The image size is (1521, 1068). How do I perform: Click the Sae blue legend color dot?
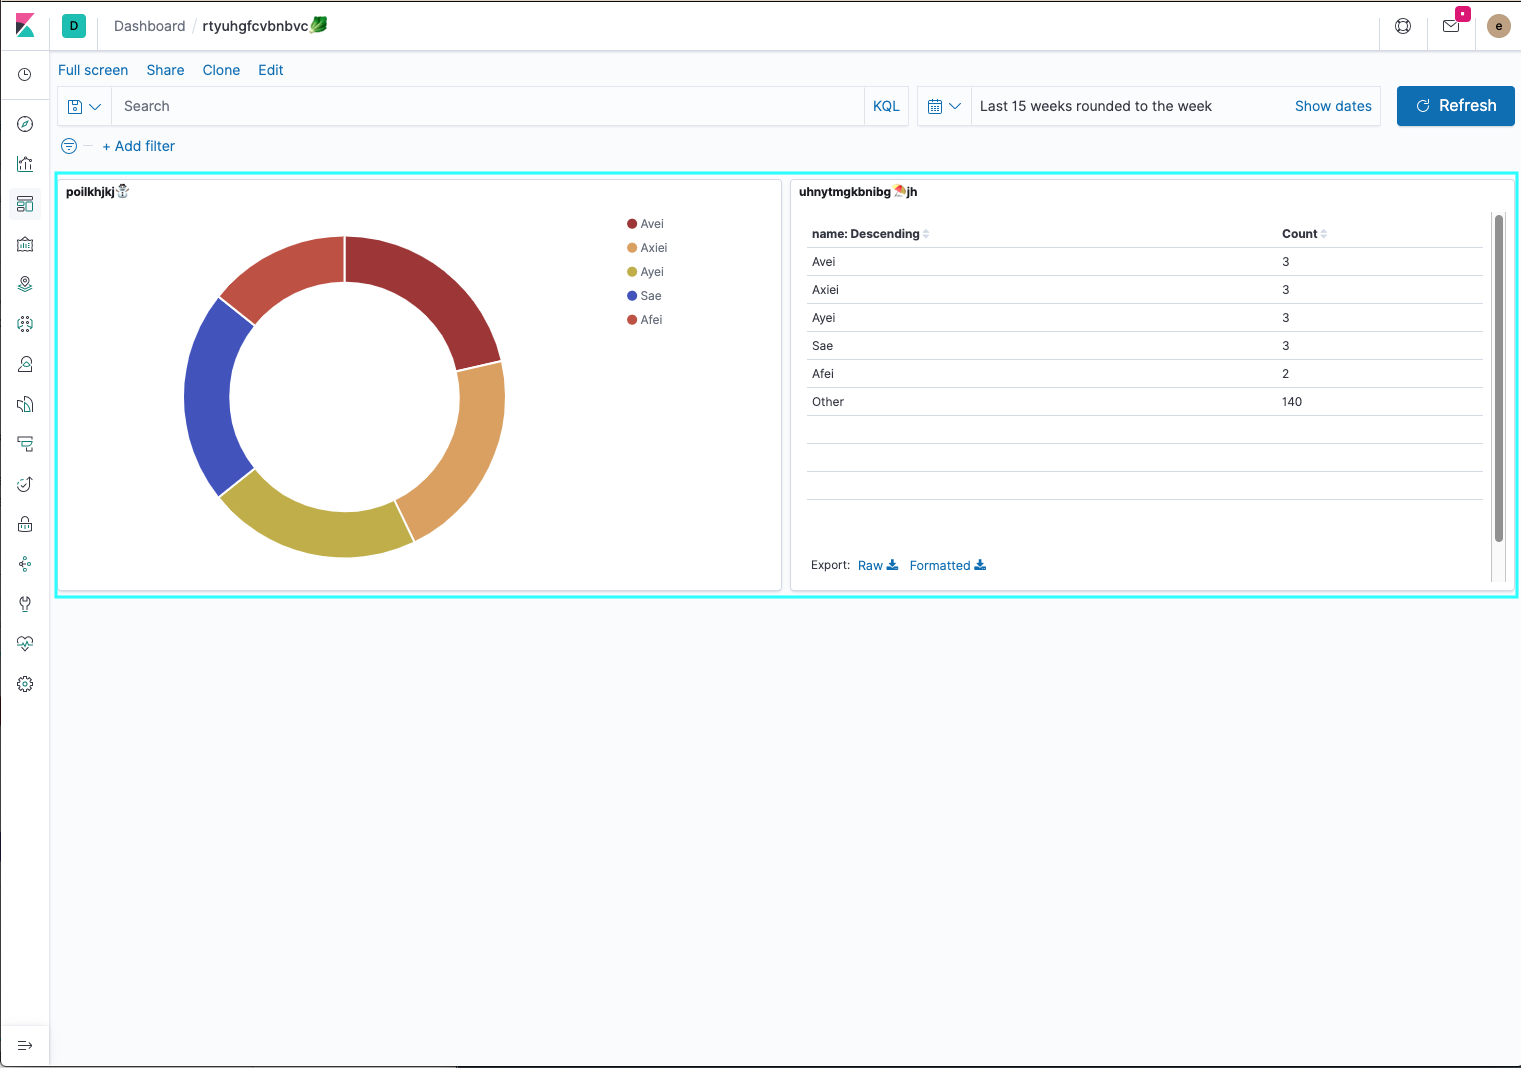click(x=632, y=296)
